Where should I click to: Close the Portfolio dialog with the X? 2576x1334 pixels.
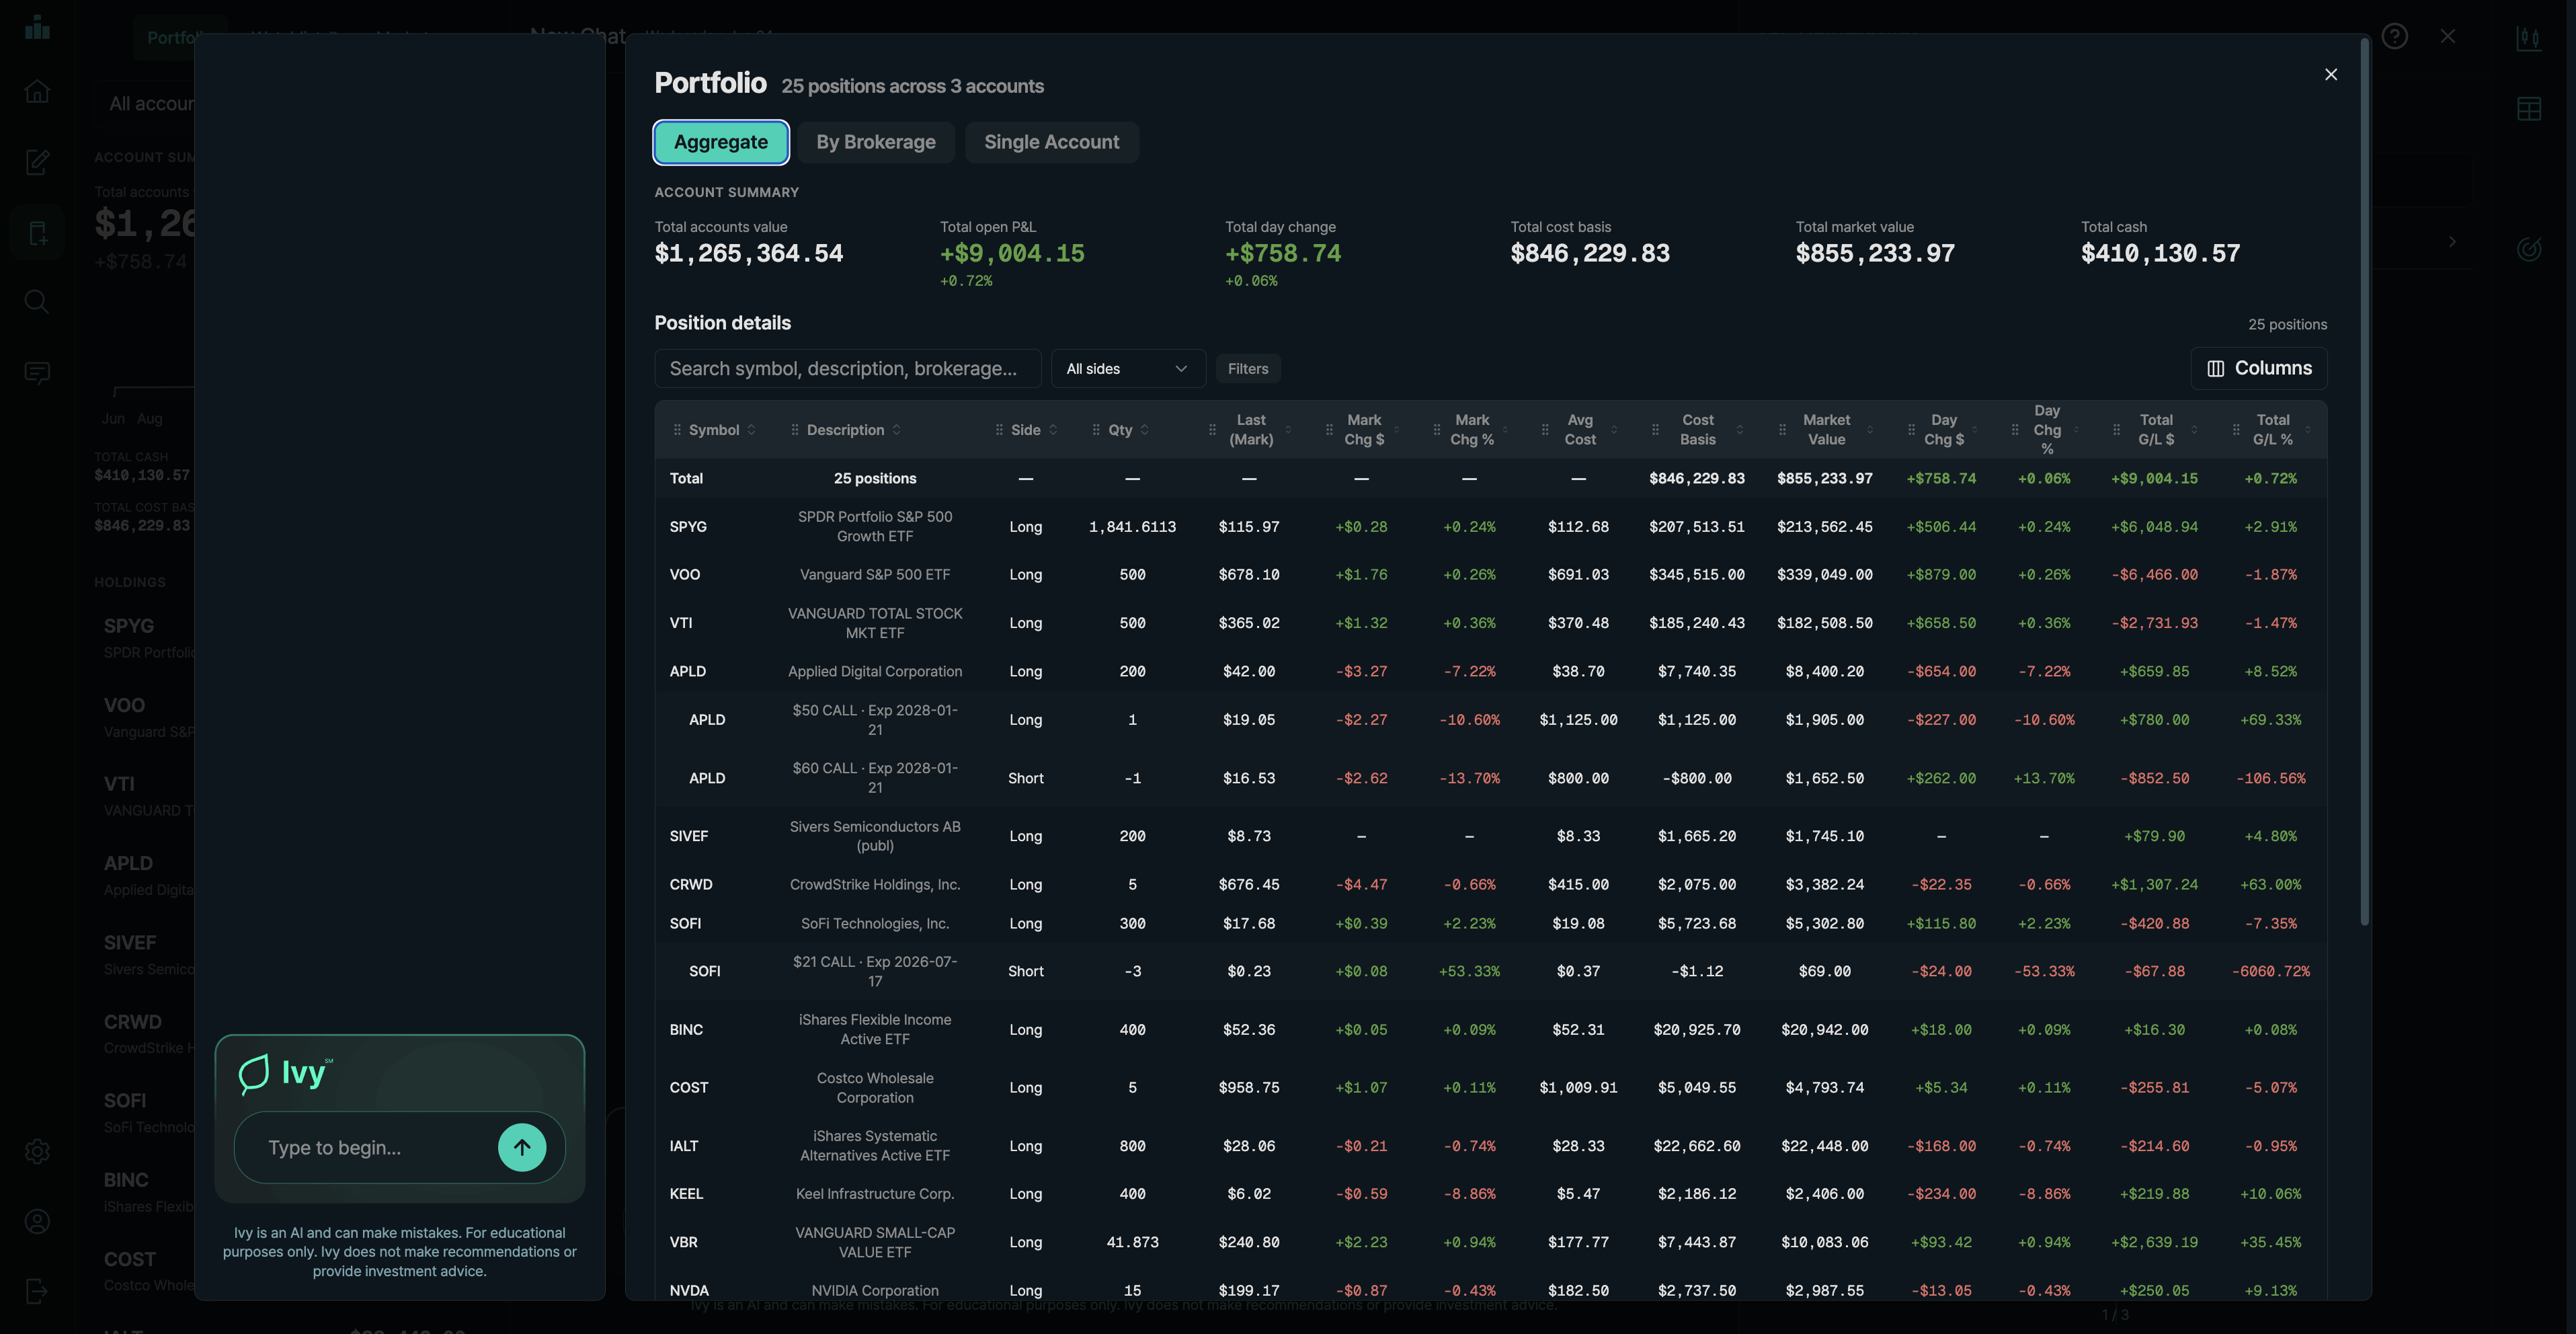click(x=2331, y=74)
